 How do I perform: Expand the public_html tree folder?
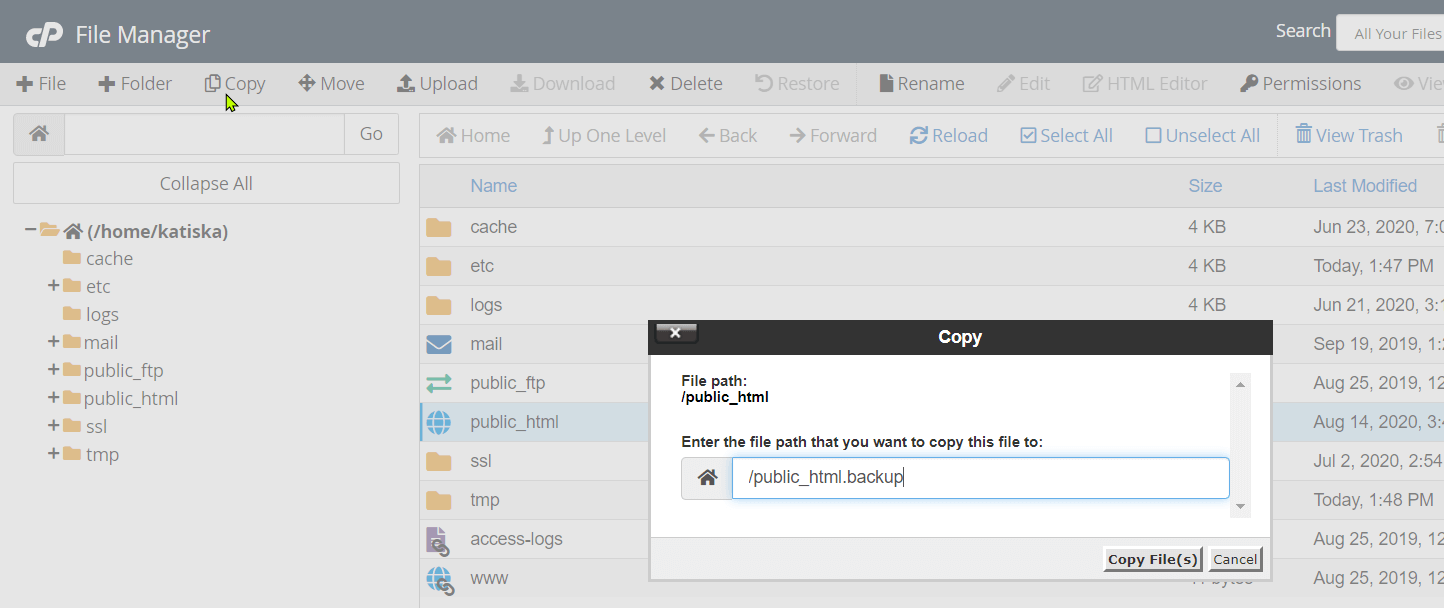[53, 398]
